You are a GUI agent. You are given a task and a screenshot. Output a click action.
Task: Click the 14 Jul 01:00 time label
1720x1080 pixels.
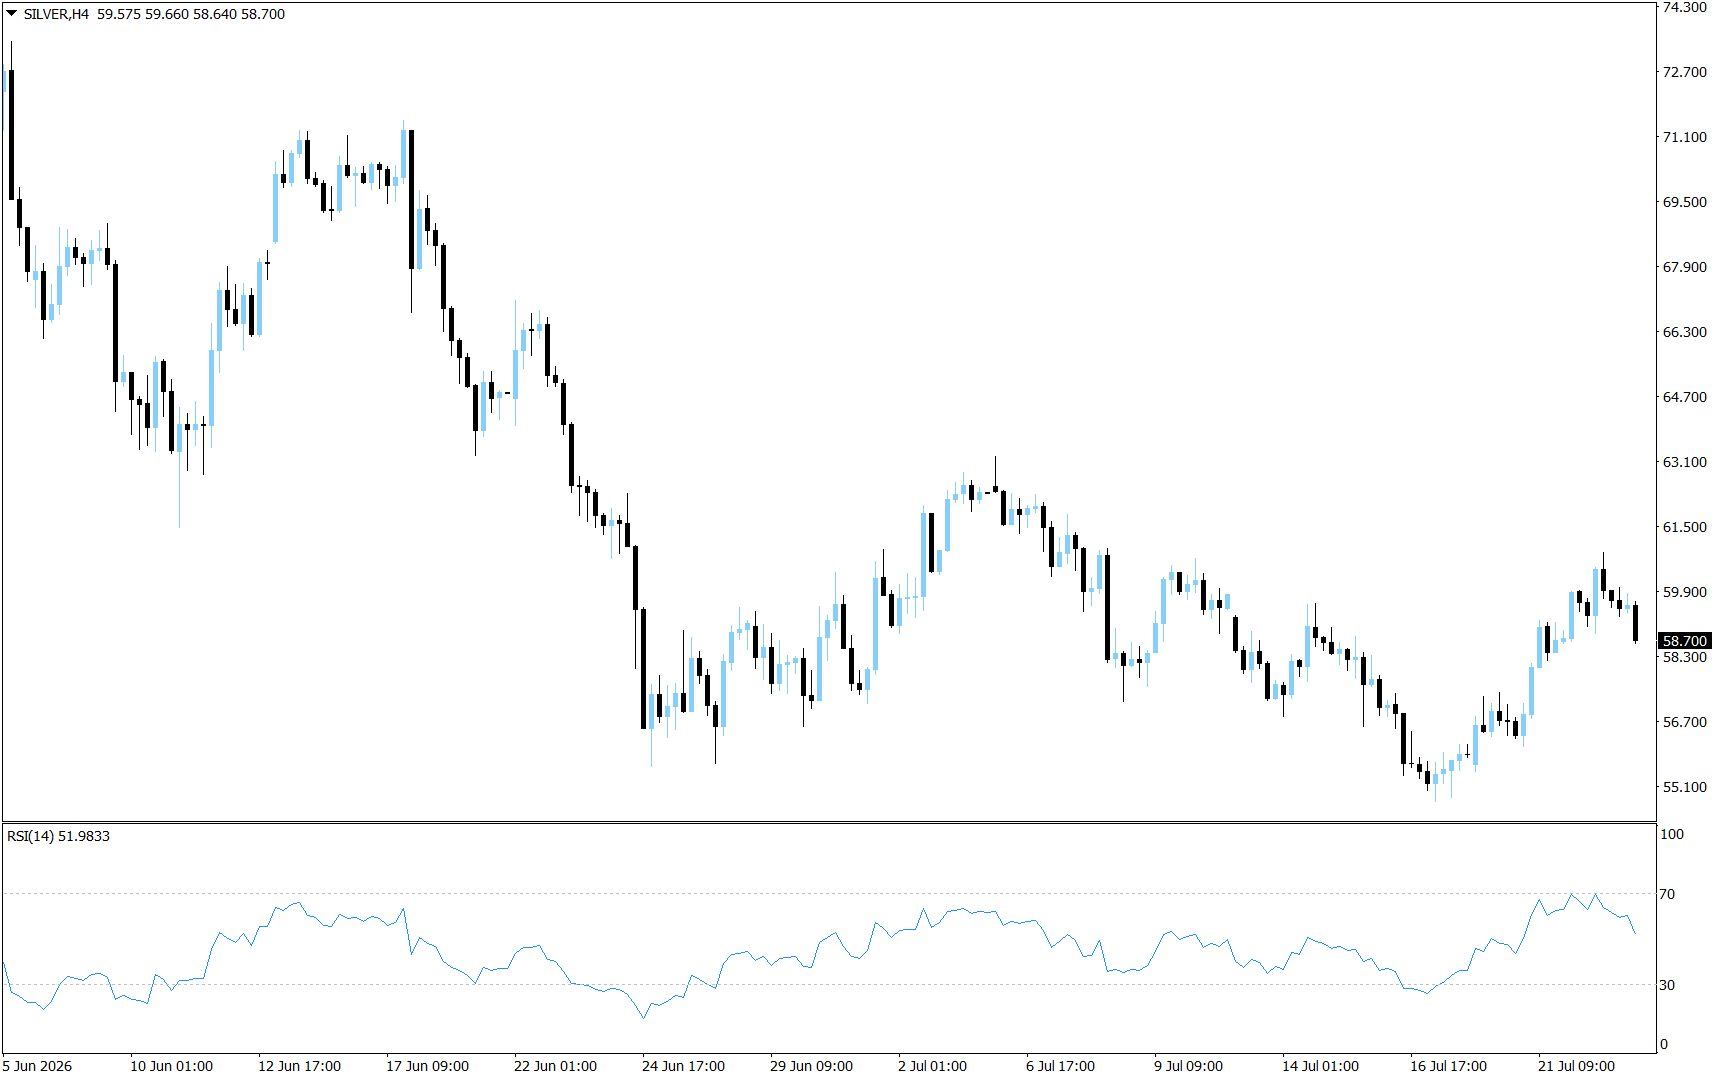pos(1320,1066)
